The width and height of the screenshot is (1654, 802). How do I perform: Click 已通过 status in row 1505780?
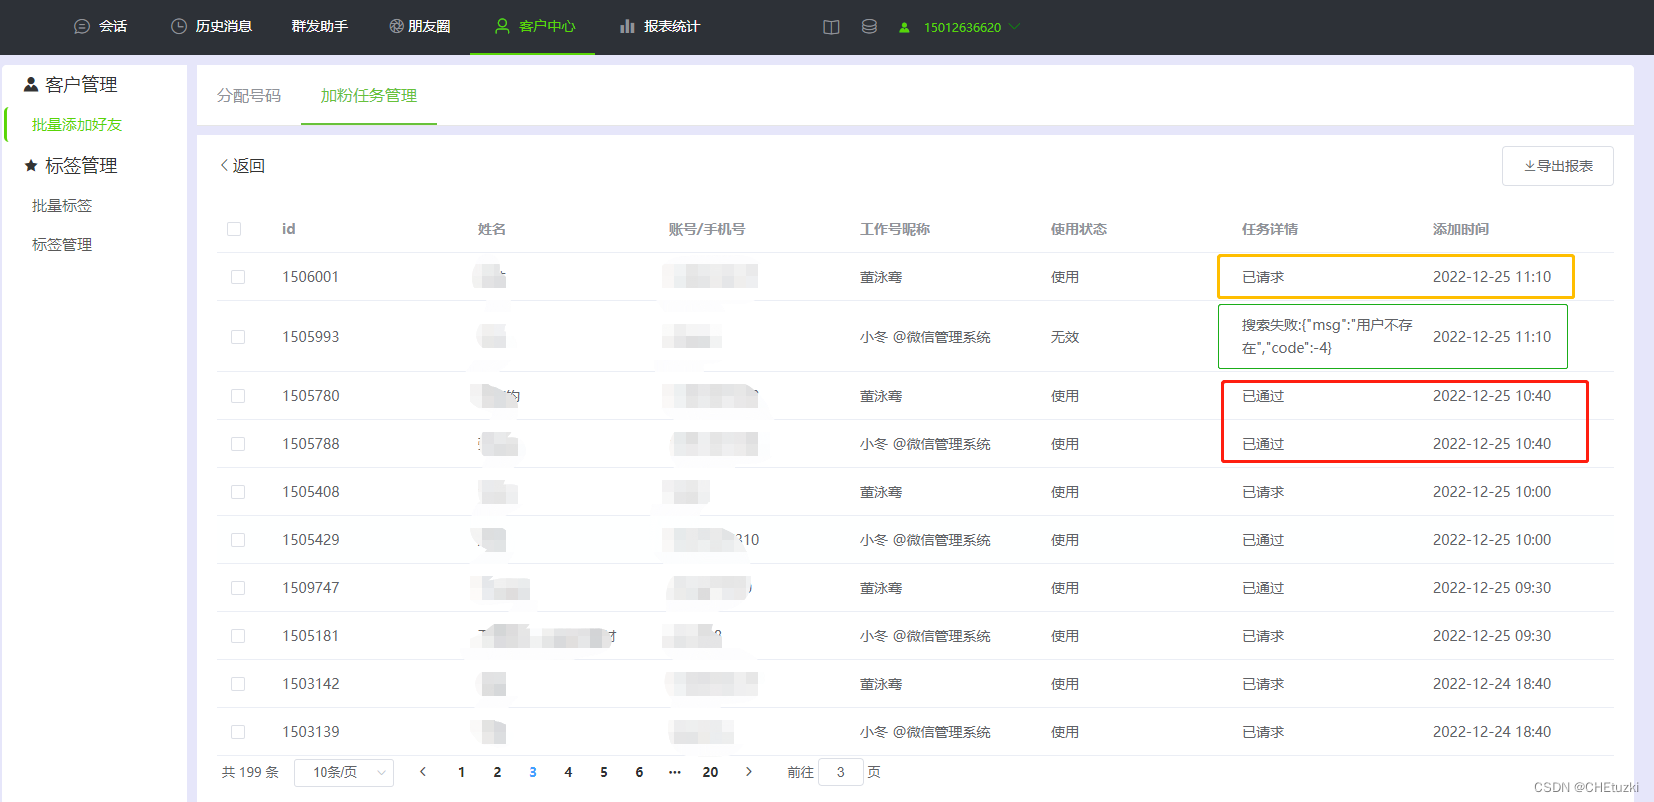pyautogui.click(x=1263, y=396)
